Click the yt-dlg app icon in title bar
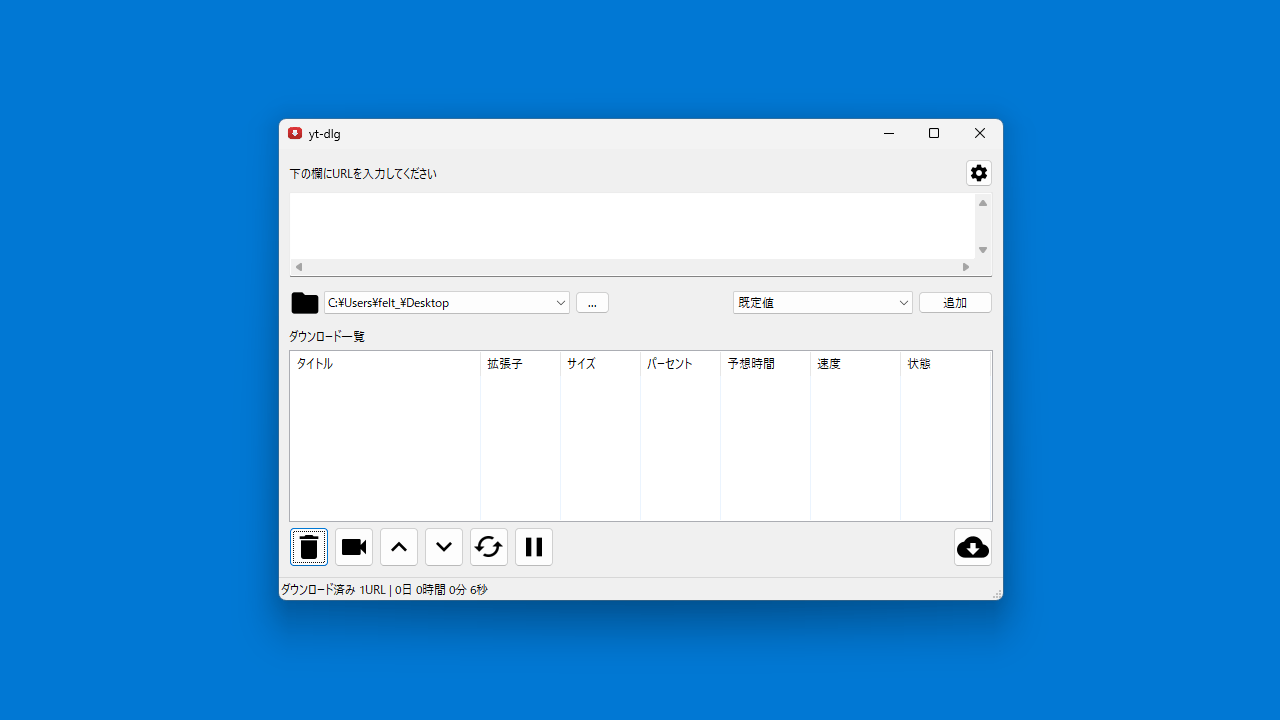The height and width of the screenshot is (720, 1280). point(295,133)
